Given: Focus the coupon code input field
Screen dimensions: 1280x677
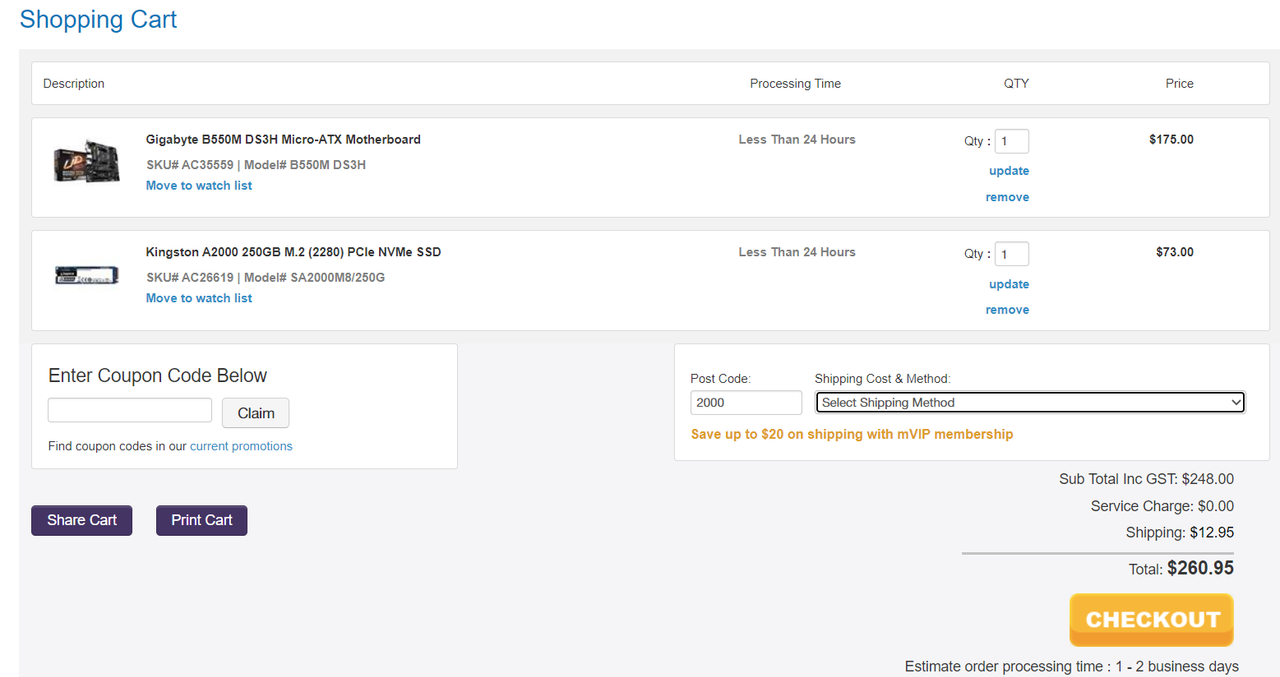Looking at the screenshot, I should [x=130, y=410].
